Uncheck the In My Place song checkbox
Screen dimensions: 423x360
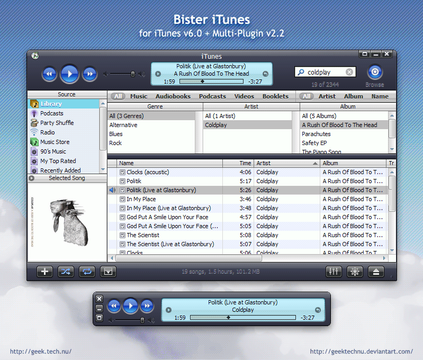click(122, 199)
